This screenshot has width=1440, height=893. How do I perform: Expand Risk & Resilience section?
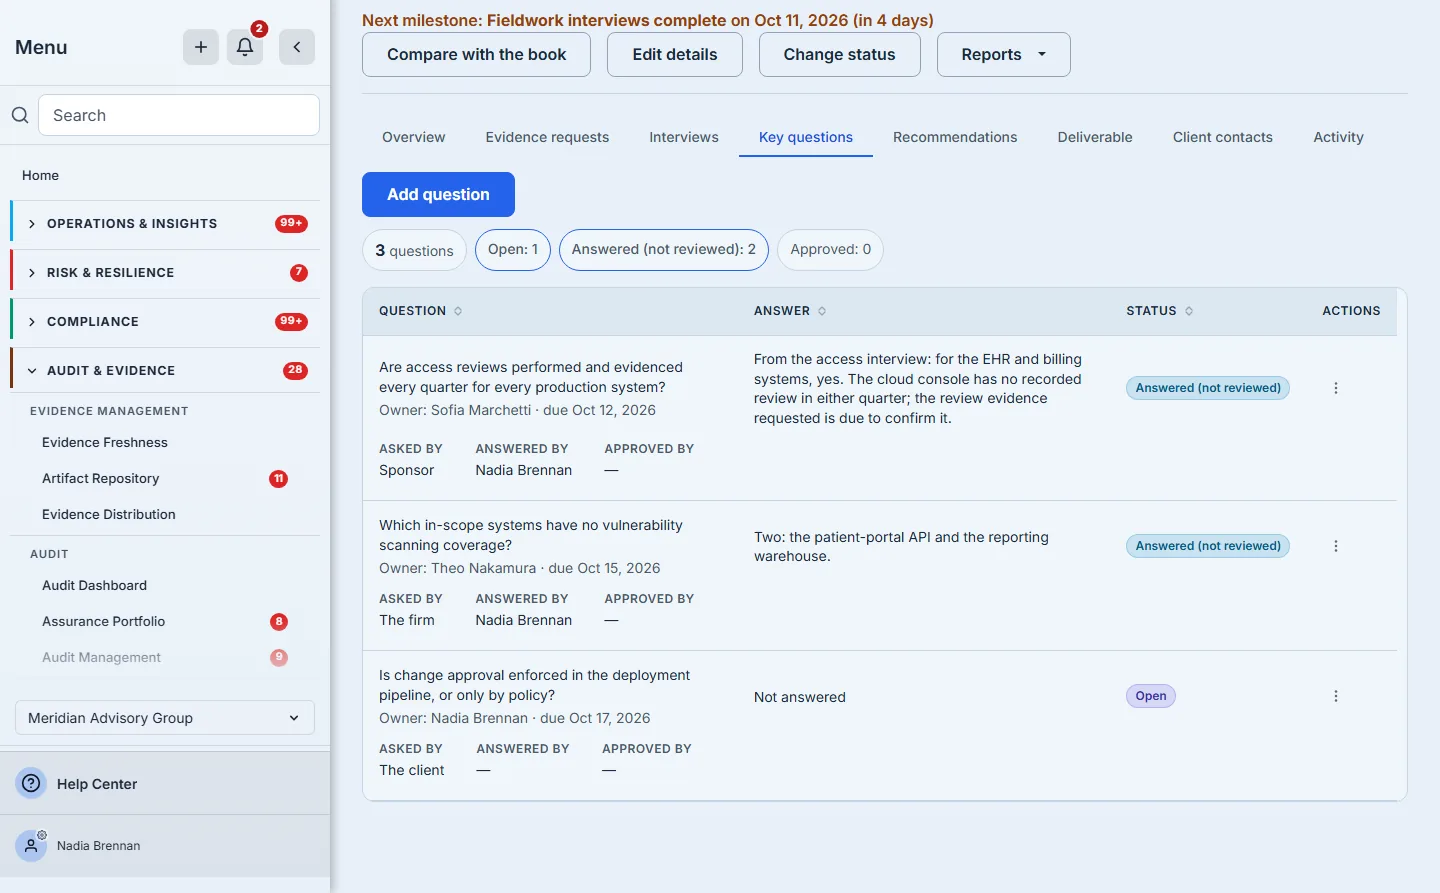[166, 272]
